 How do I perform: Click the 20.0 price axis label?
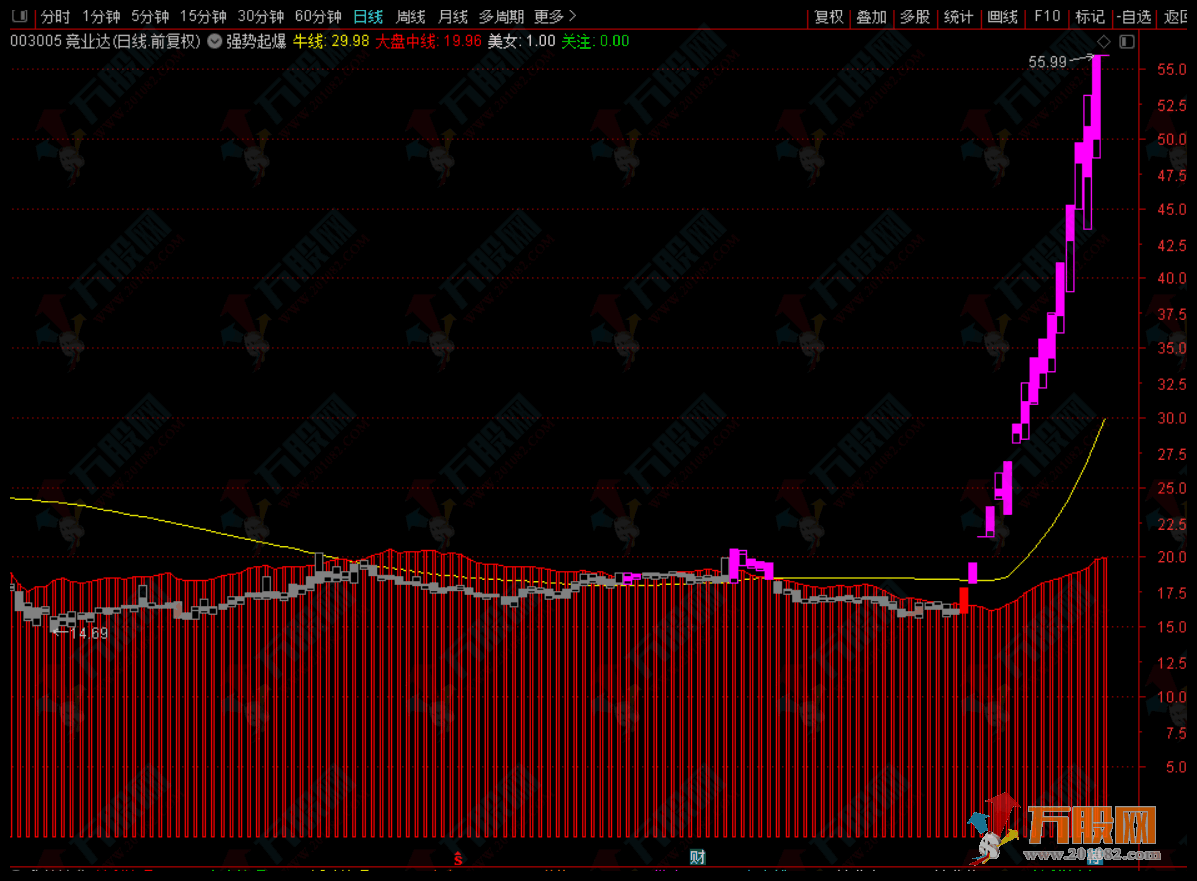(x=1171, y=557)
